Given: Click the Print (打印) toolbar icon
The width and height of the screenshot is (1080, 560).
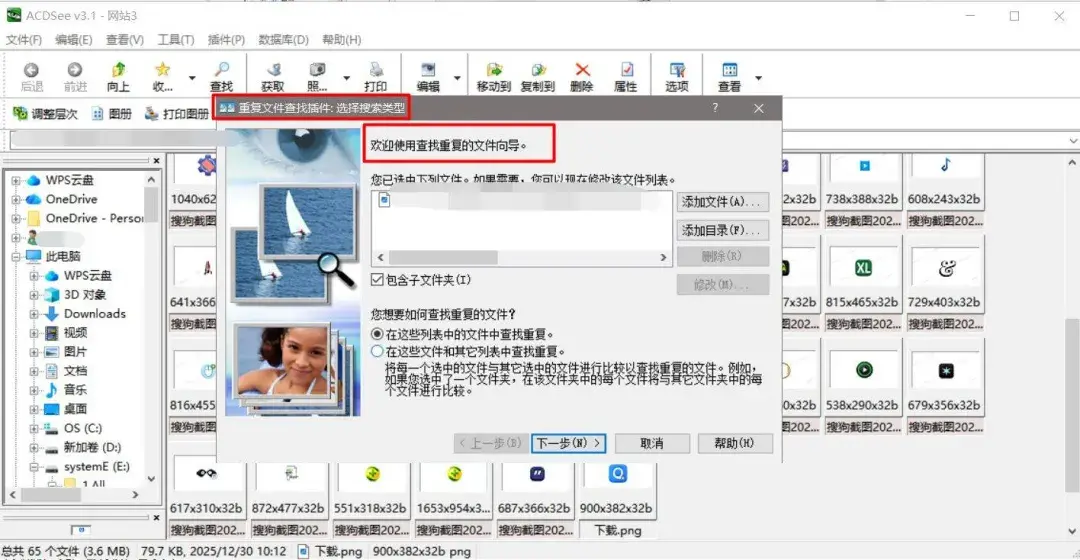Looking at the screenshot, I should [375, 76].
